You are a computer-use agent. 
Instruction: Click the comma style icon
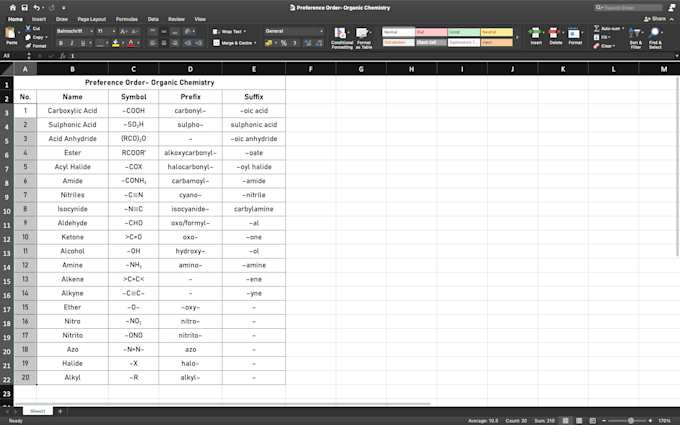295,43
